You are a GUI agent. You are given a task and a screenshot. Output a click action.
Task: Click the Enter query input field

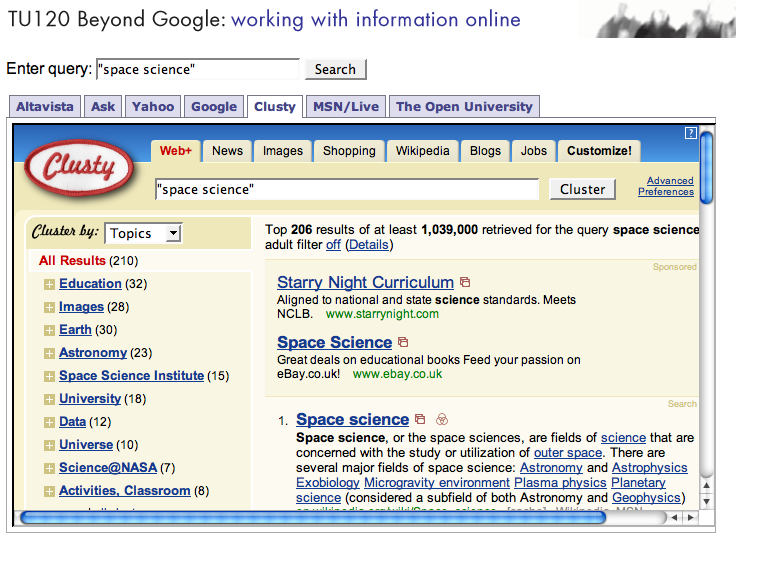pos(198,69)
